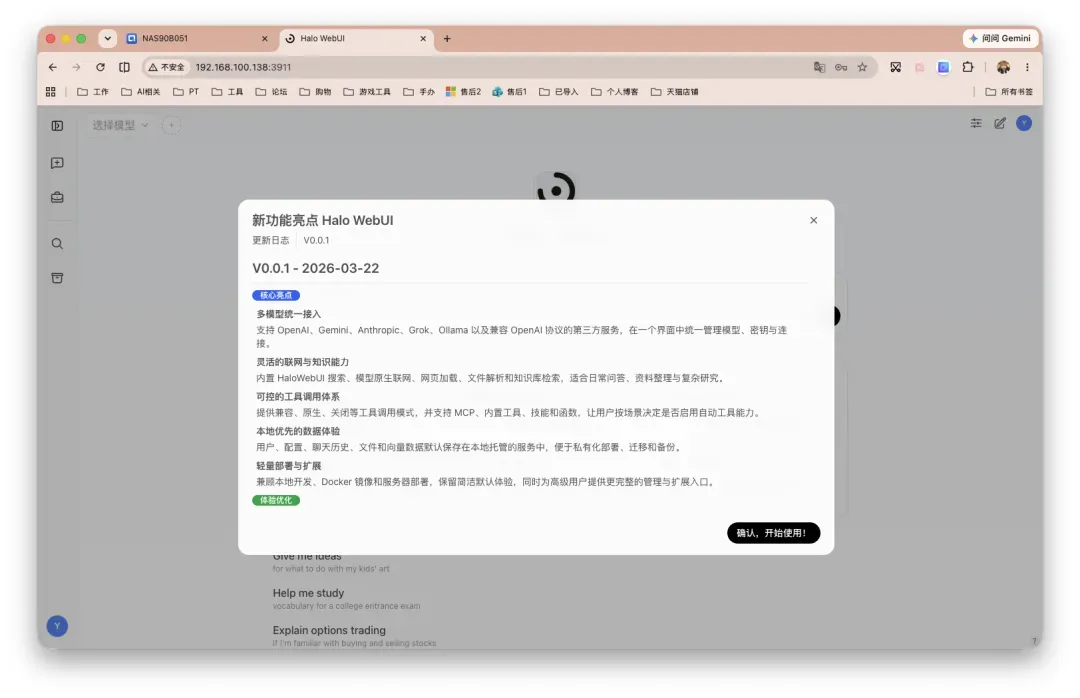Go forward in browser history
The image size is (1080, 698).
76,68
